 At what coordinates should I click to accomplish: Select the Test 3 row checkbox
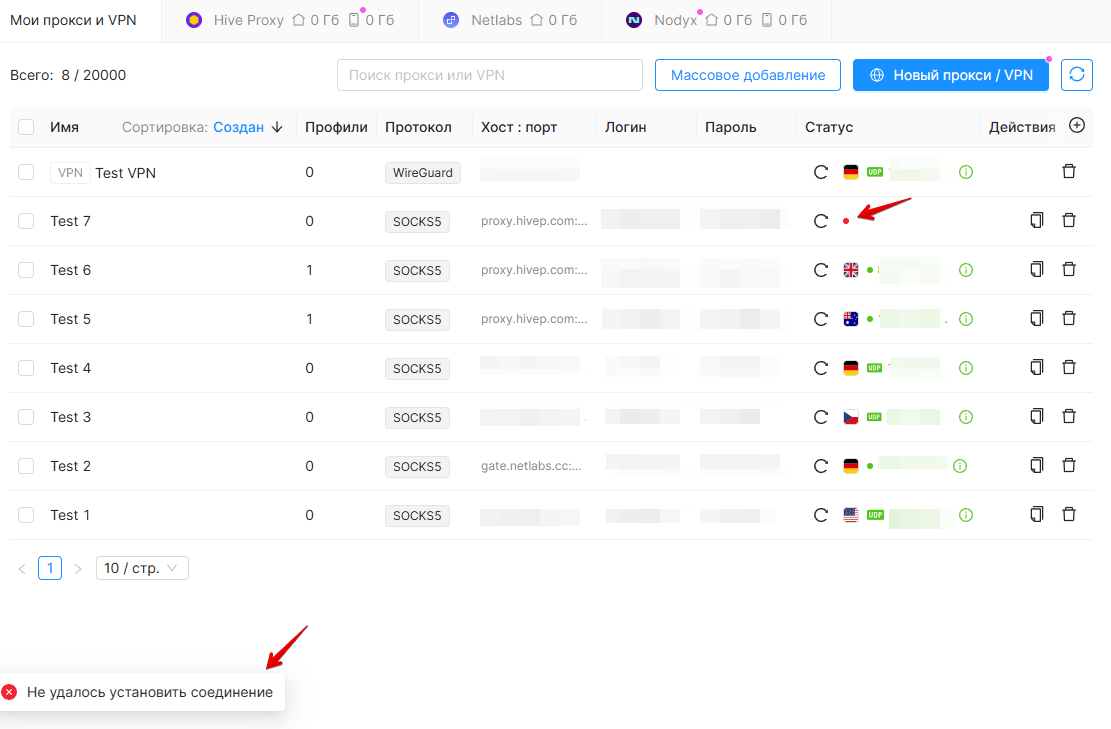[26, 417]
